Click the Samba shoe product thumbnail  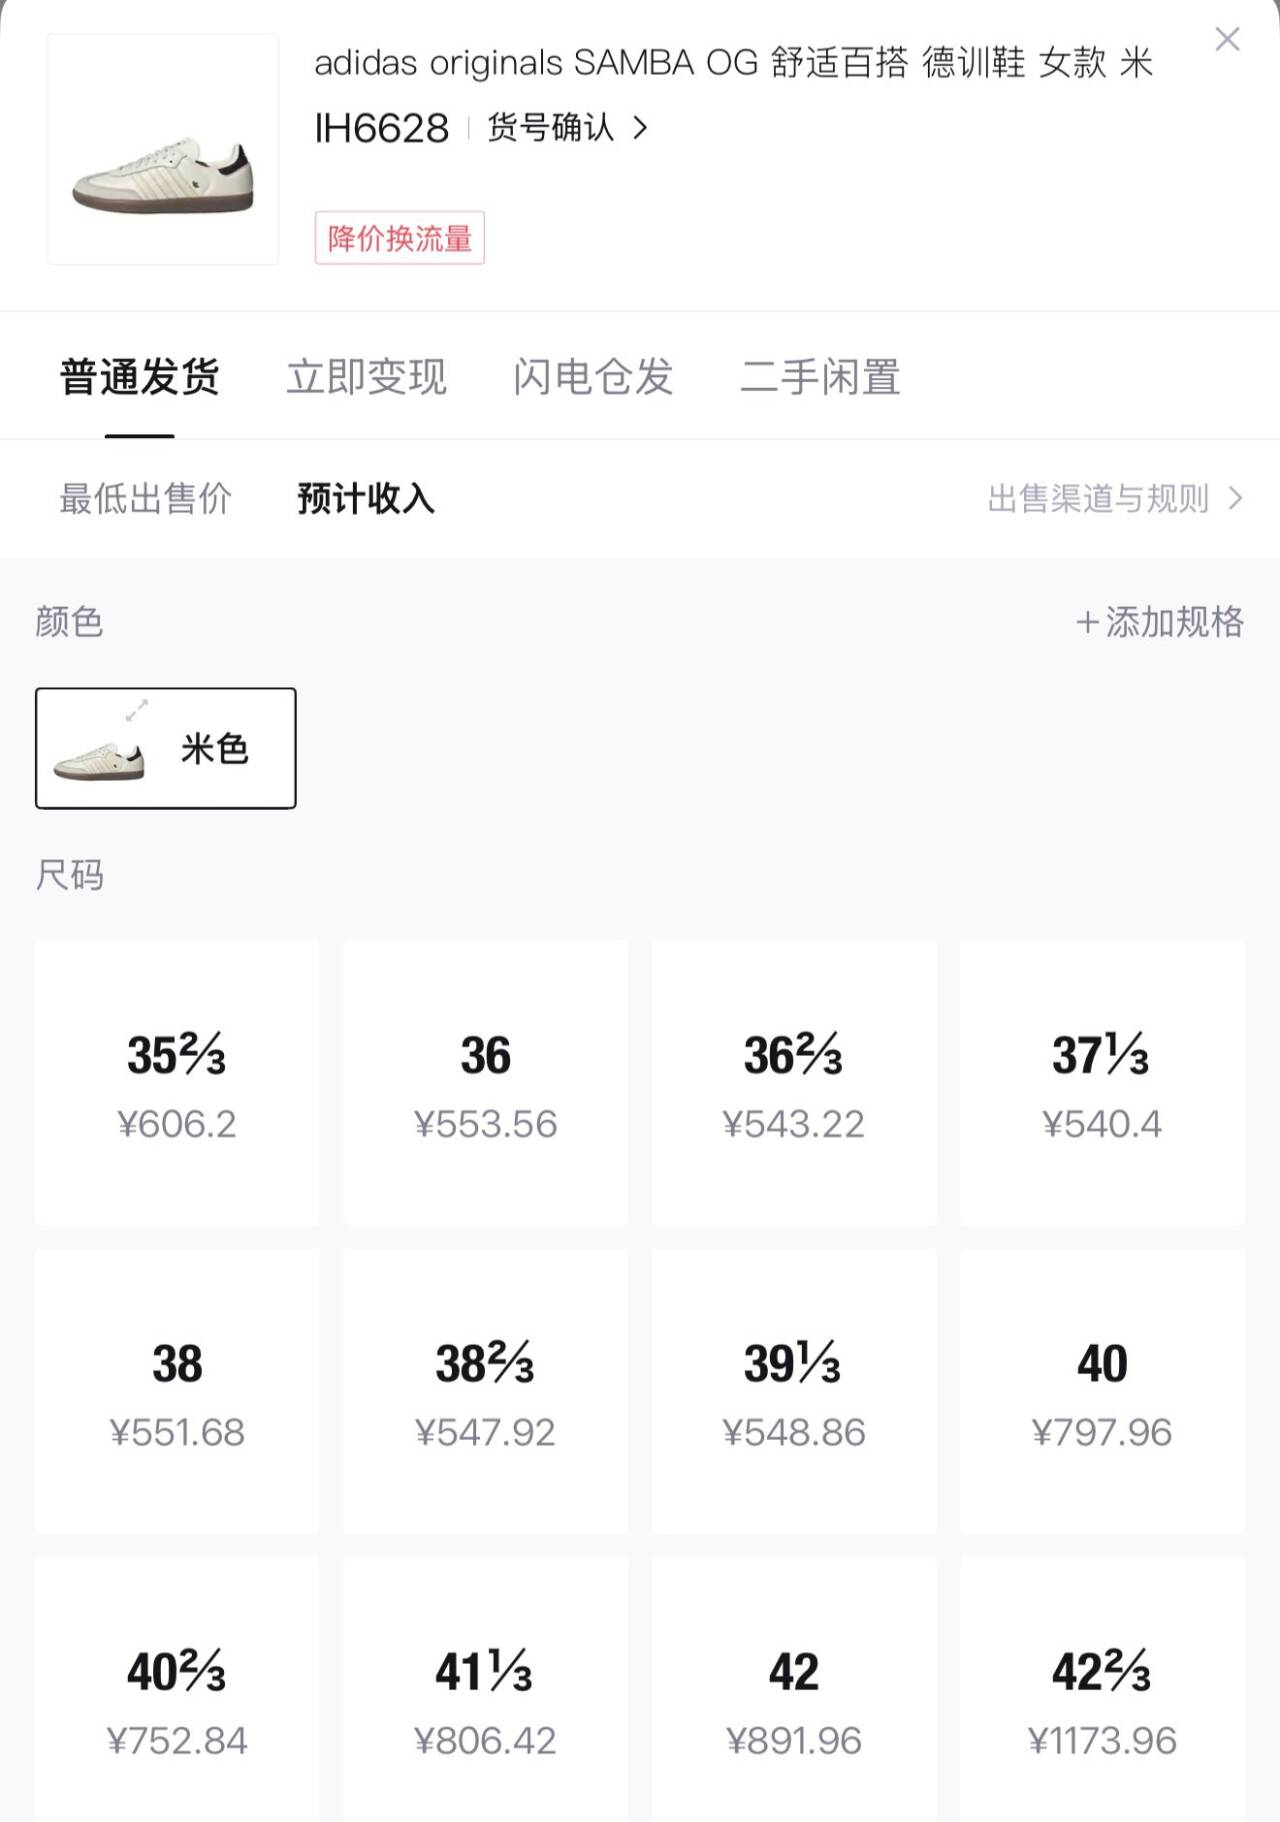pos(163,149)
